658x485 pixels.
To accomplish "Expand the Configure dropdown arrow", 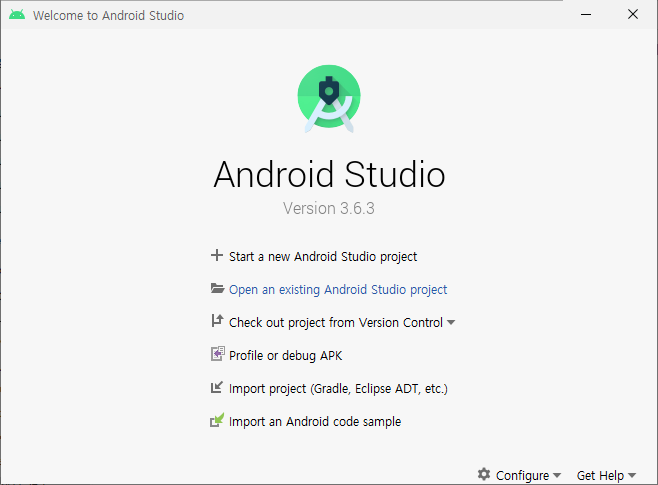I will [557, 475].
